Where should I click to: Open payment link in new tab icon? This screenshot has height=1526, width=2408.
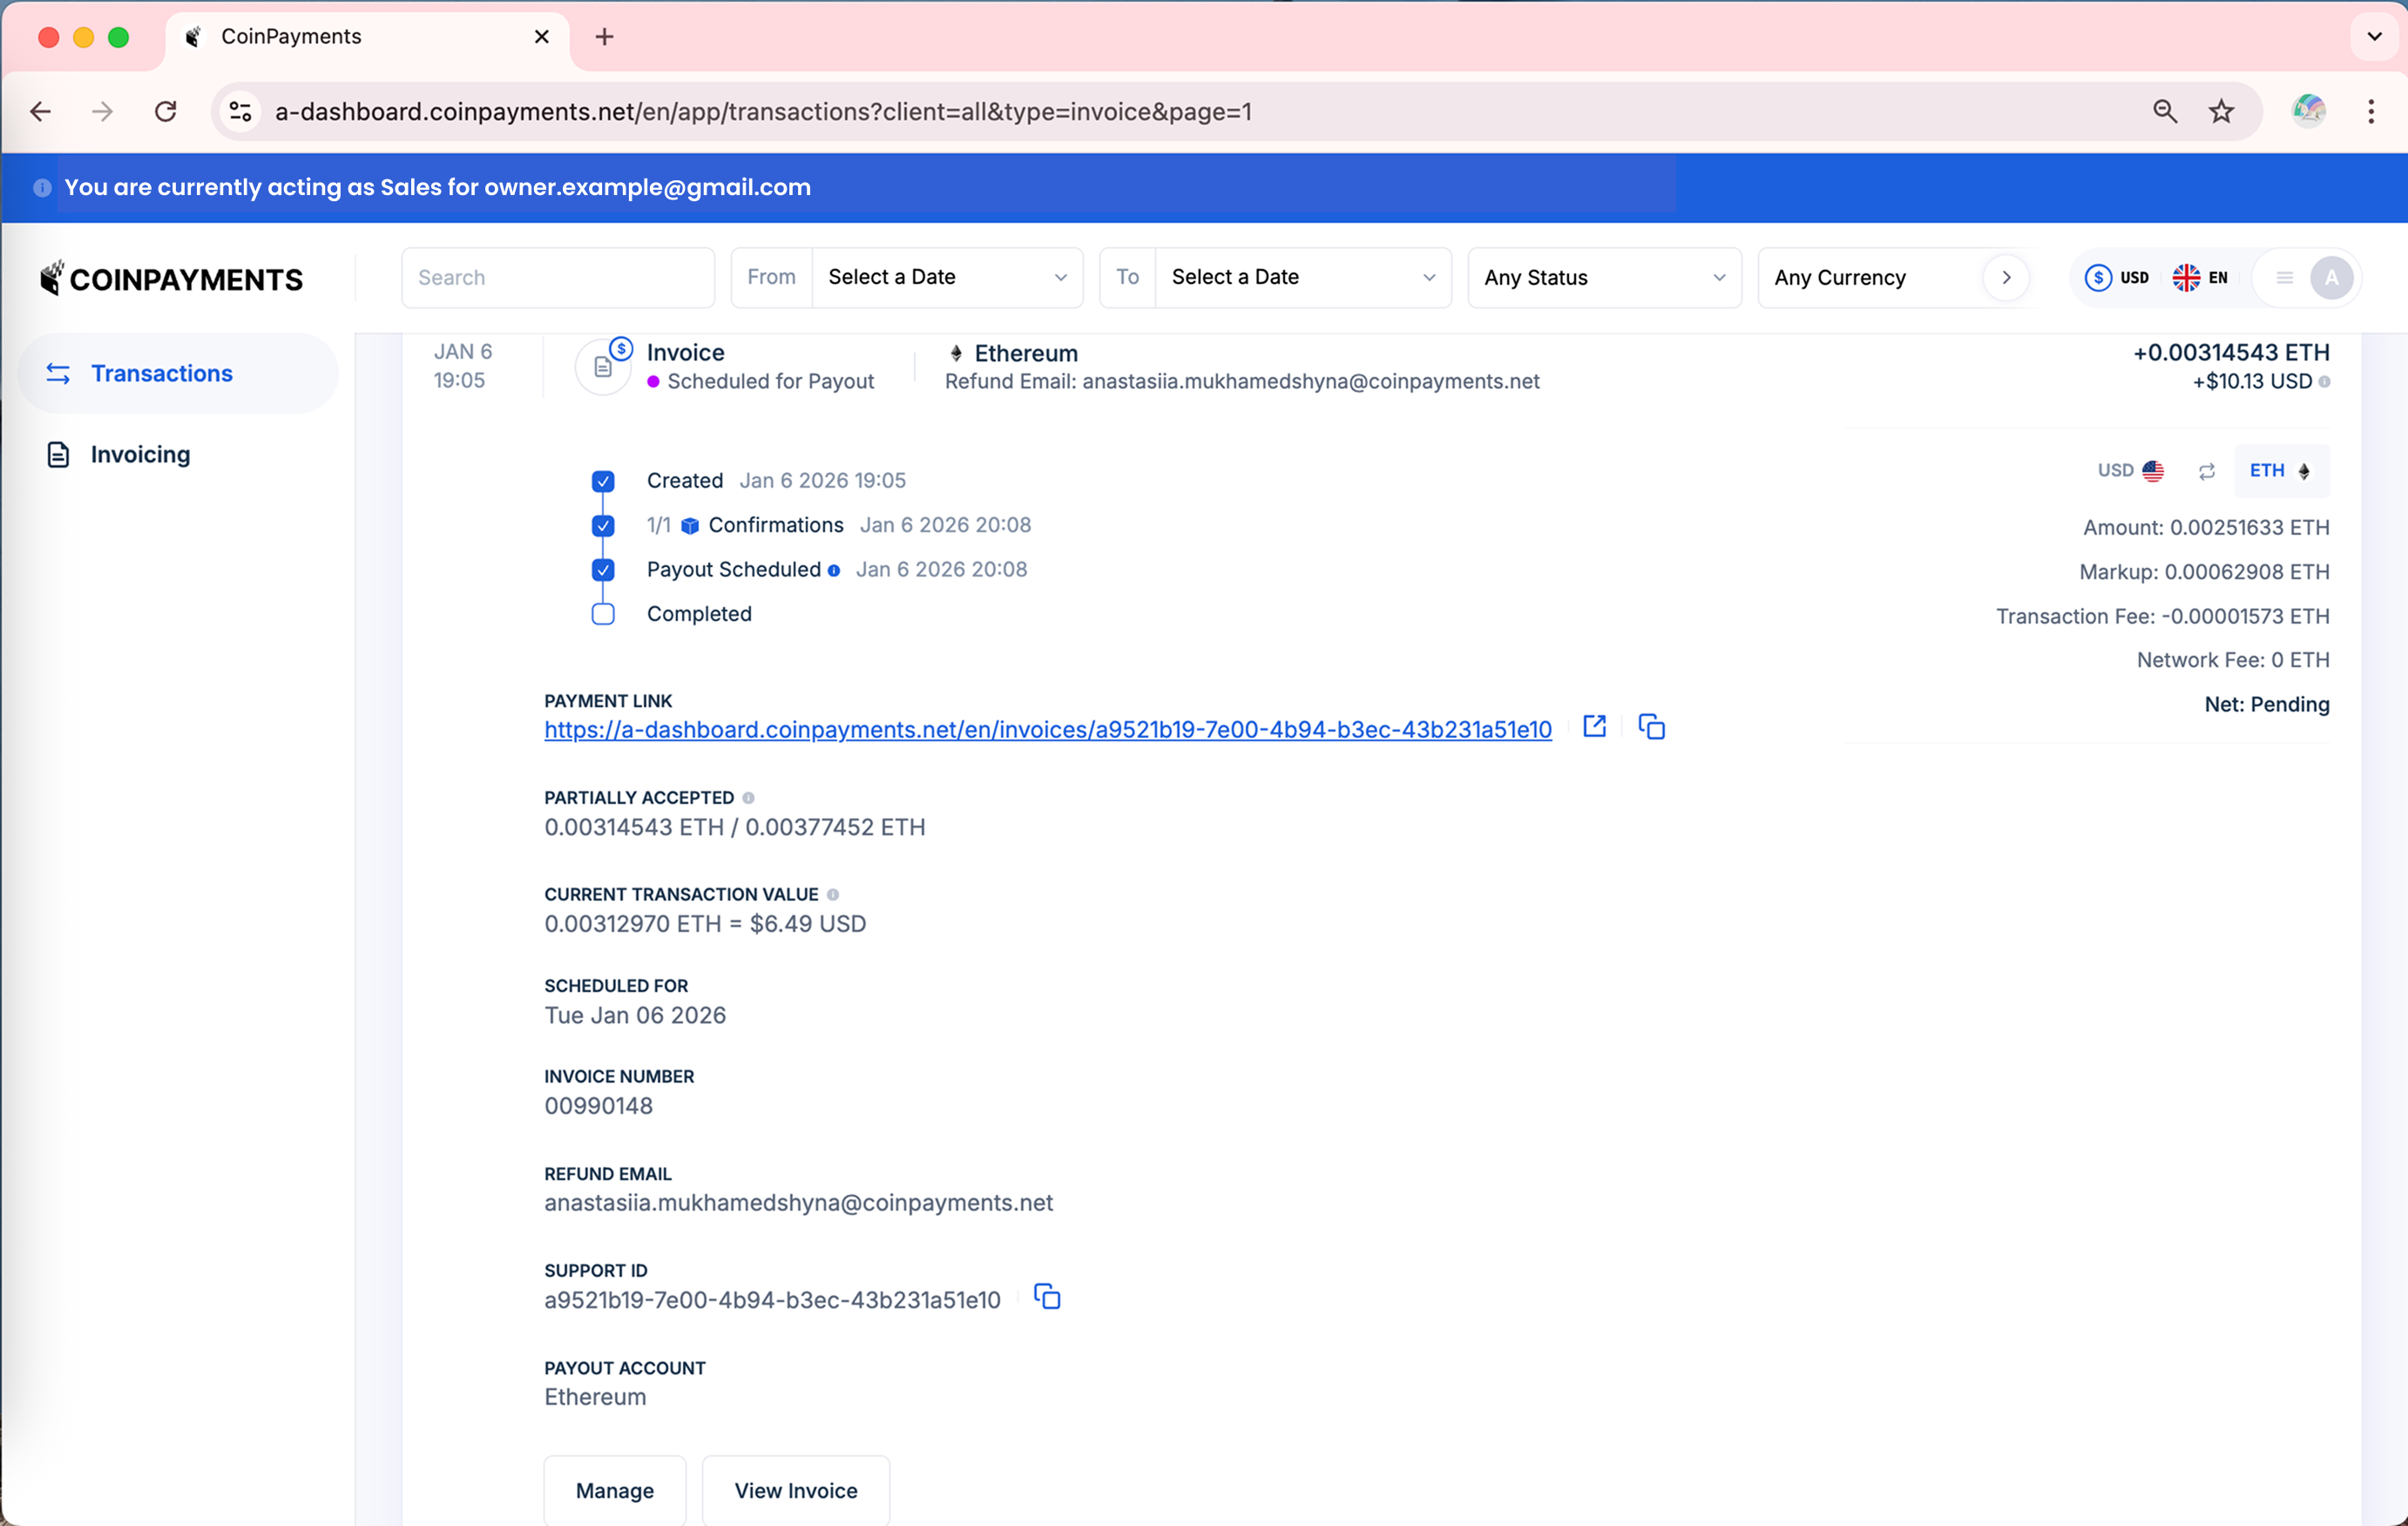[x=1594, y=727]
